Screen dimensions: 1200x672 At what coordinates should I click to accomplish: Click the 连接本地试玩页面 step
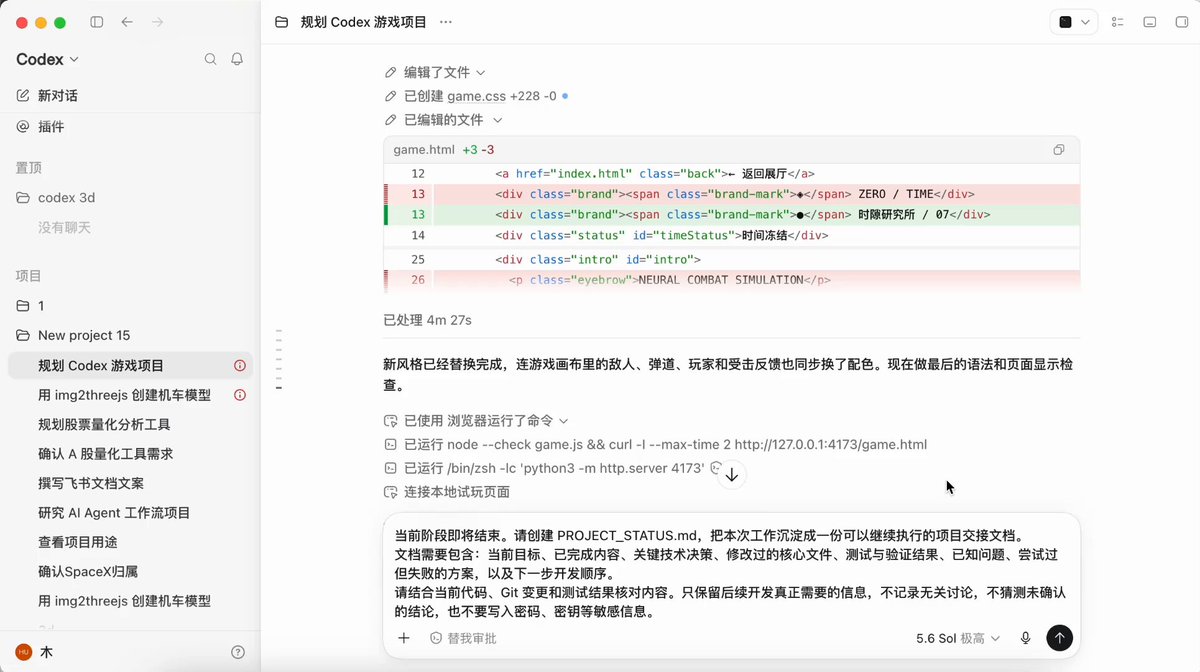[447, 492]
